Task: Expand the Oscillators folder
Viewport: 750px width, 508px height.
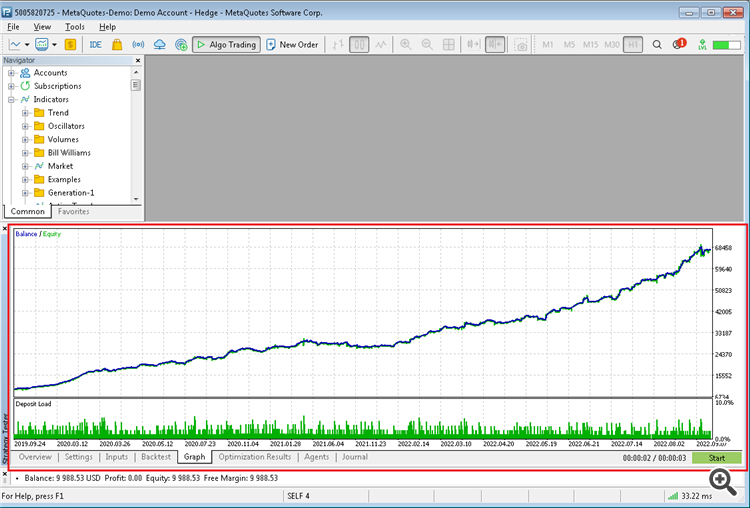Action: (x=25, y=126)
